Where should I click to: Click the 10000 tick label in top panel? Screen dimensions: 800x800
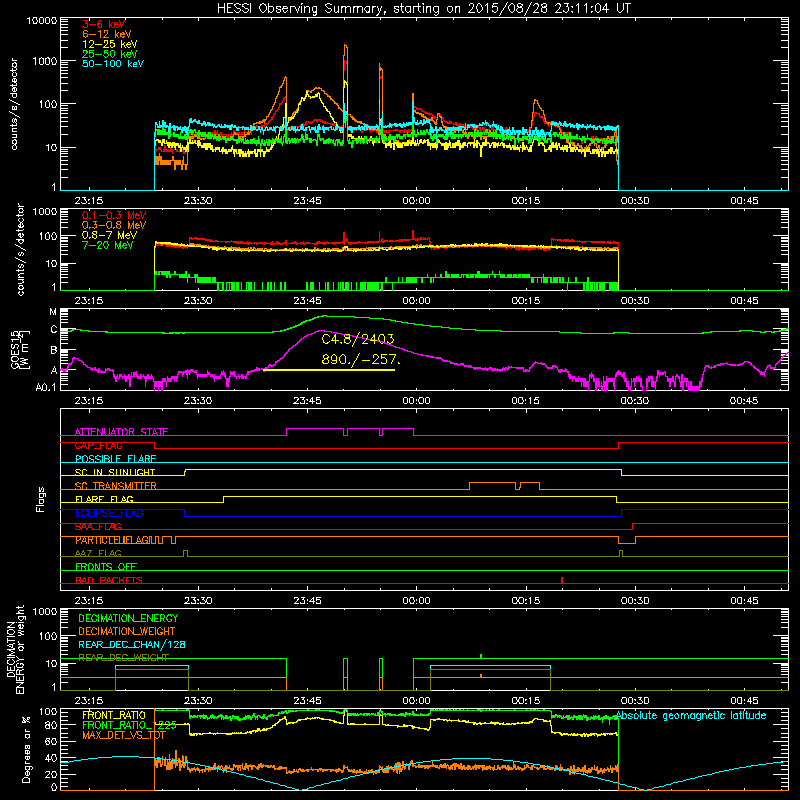[42, 20]
